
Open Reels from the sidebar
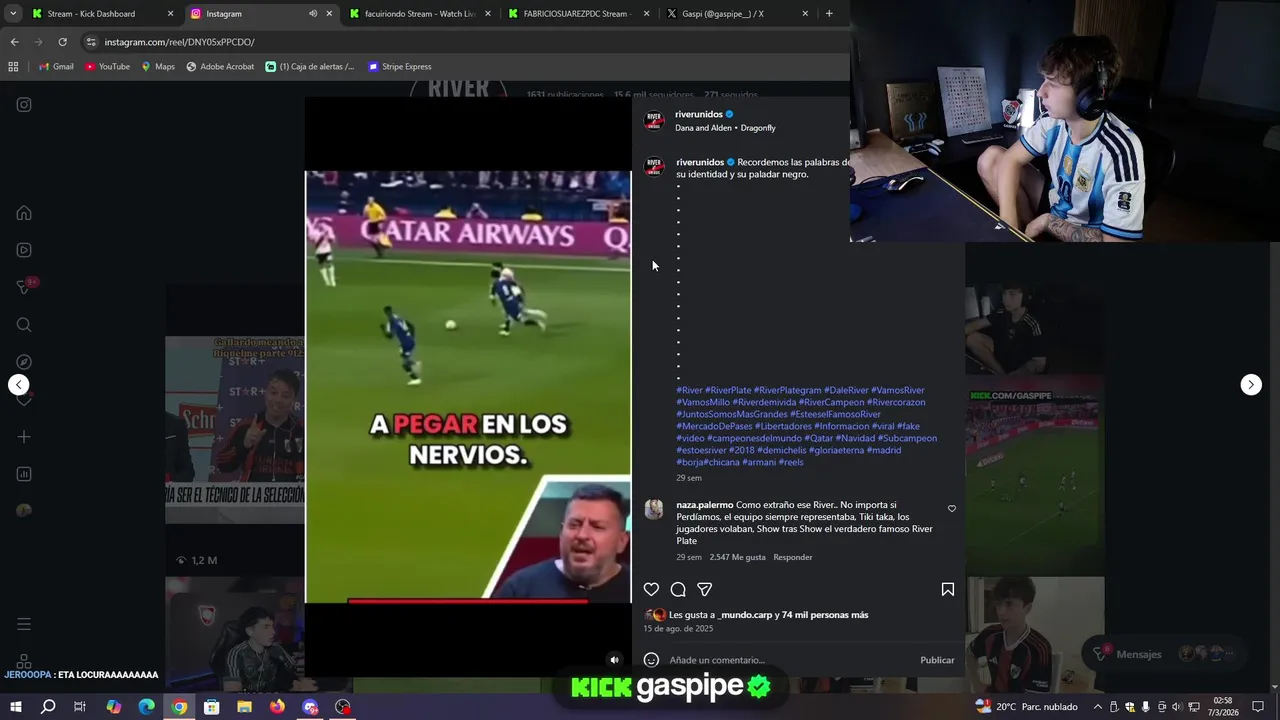[x=24, y=250]
